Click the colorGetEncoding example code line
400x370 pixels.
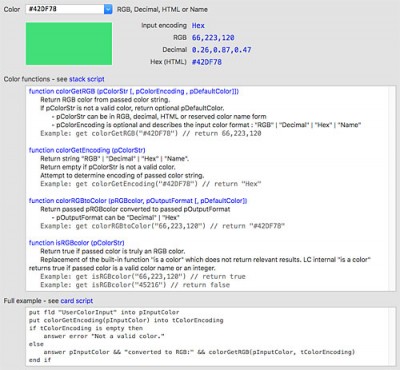(x=151, y=184)
